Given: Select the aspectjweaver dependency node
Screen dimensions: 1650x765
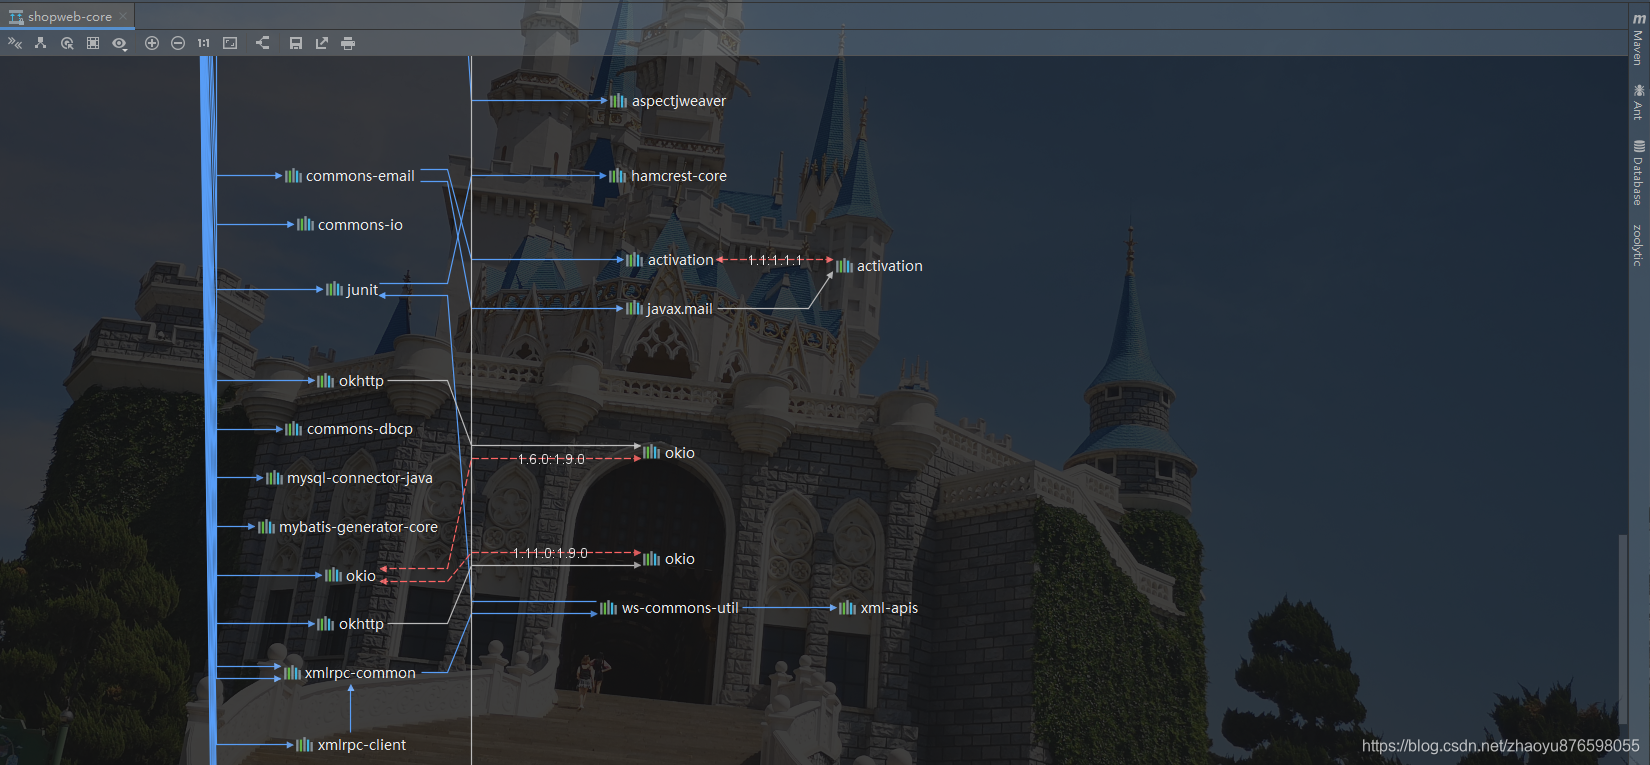Looking at the screenshot, I should 668,101.
